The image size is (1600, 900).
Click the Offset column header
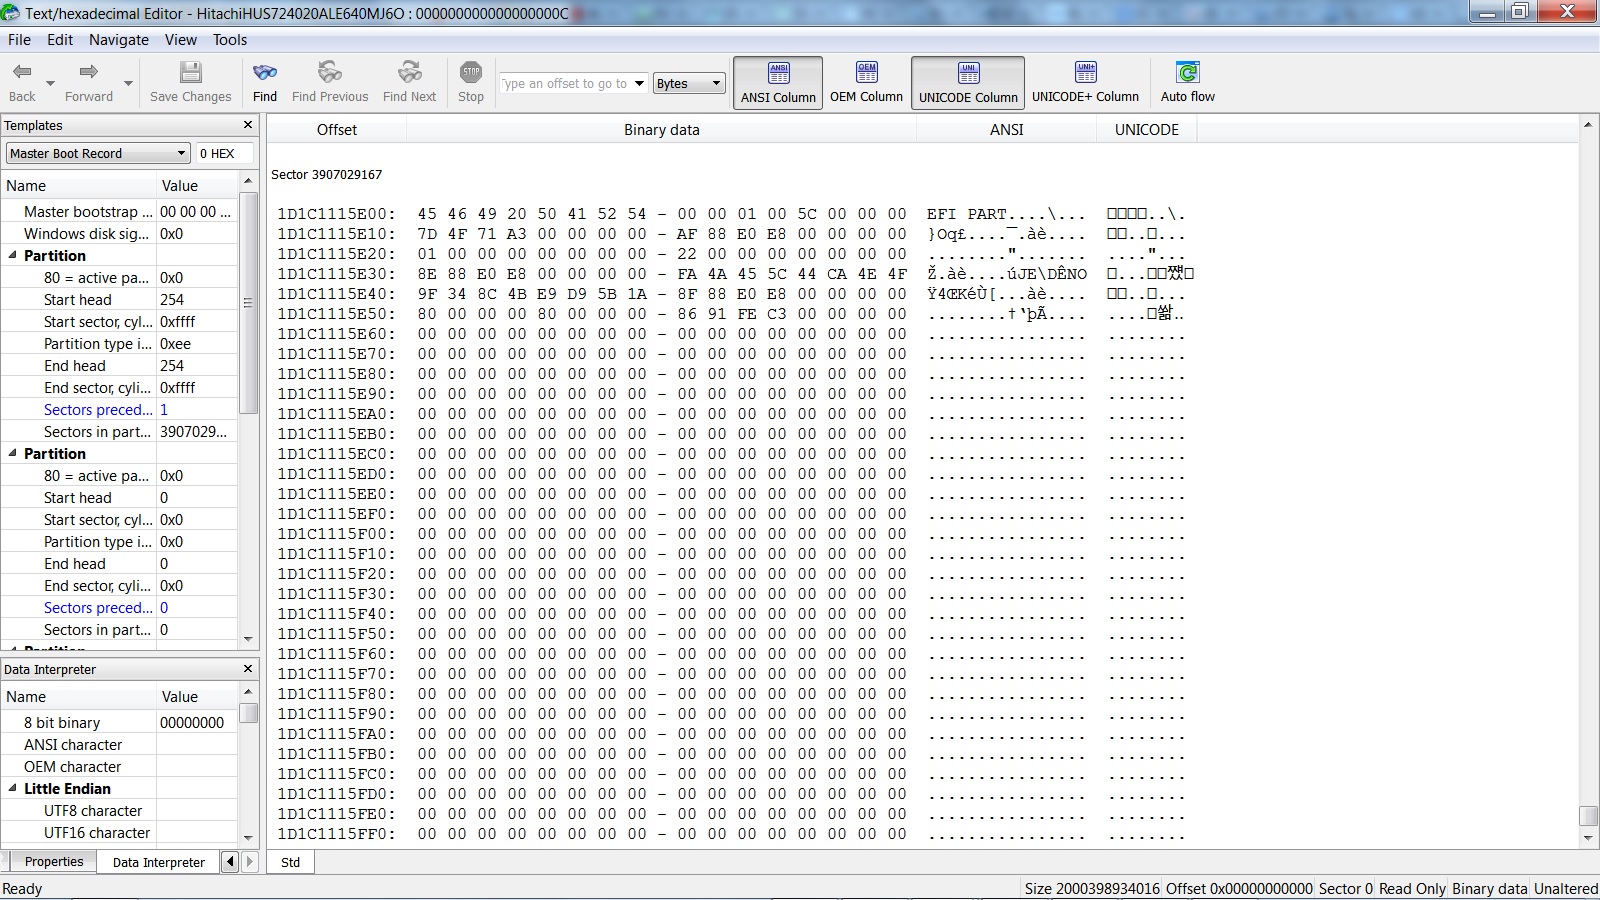pos(337,129)
